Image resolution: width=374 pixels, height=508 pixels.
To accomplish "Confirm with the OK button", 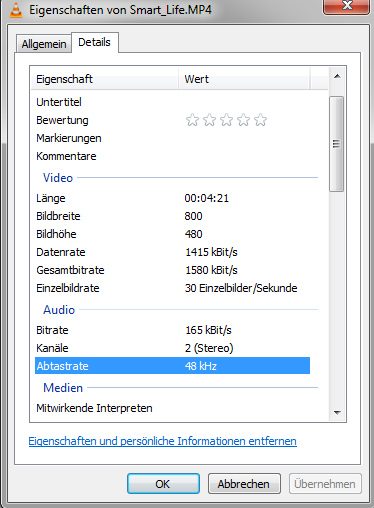I will (x=163, y=484).
